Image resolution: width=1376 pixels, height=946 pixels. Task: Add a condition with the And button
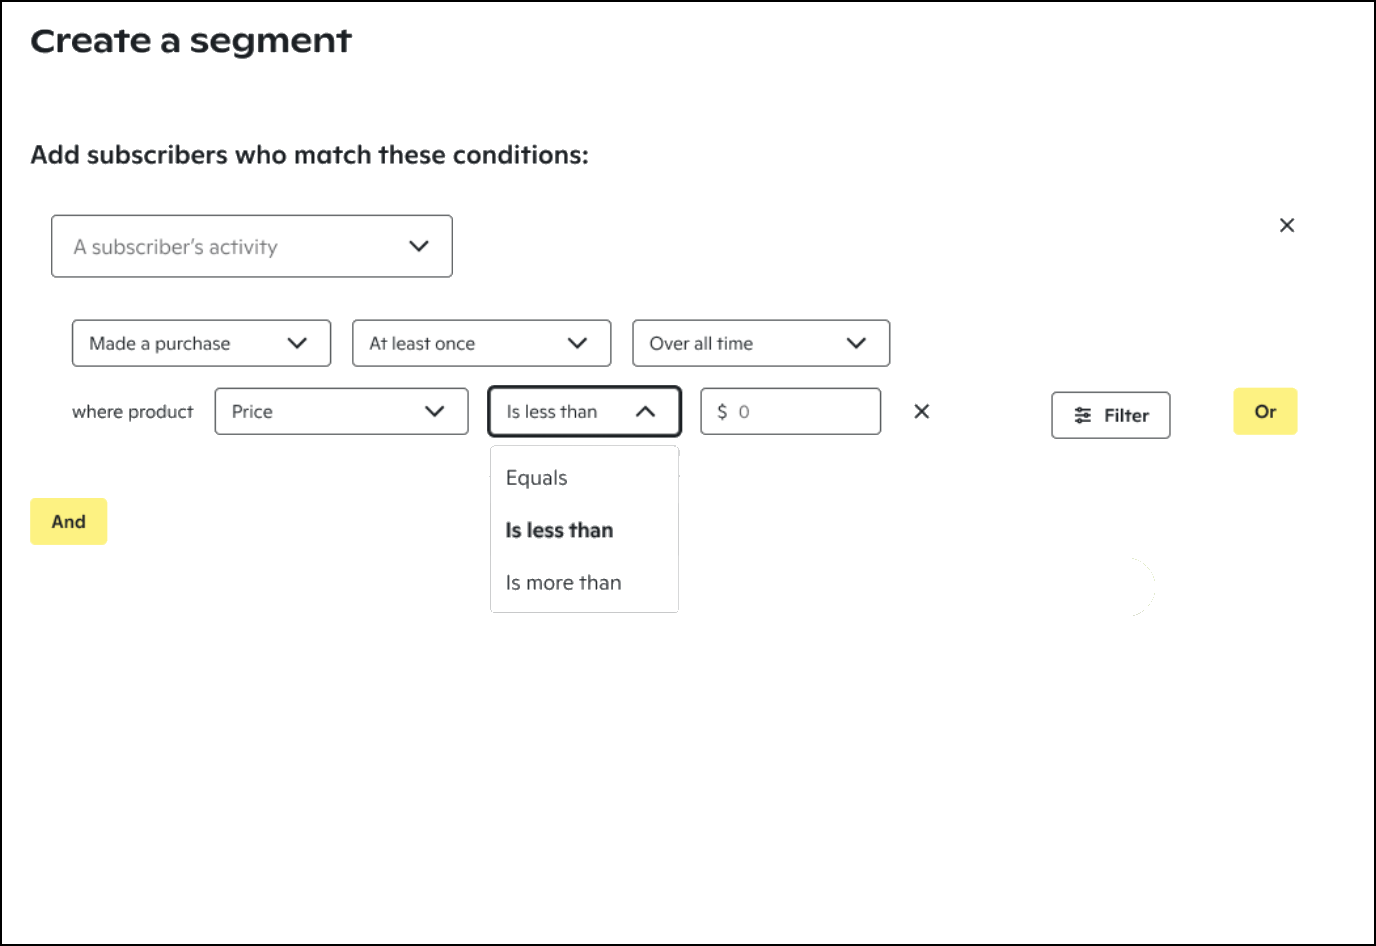click(68, 521)
